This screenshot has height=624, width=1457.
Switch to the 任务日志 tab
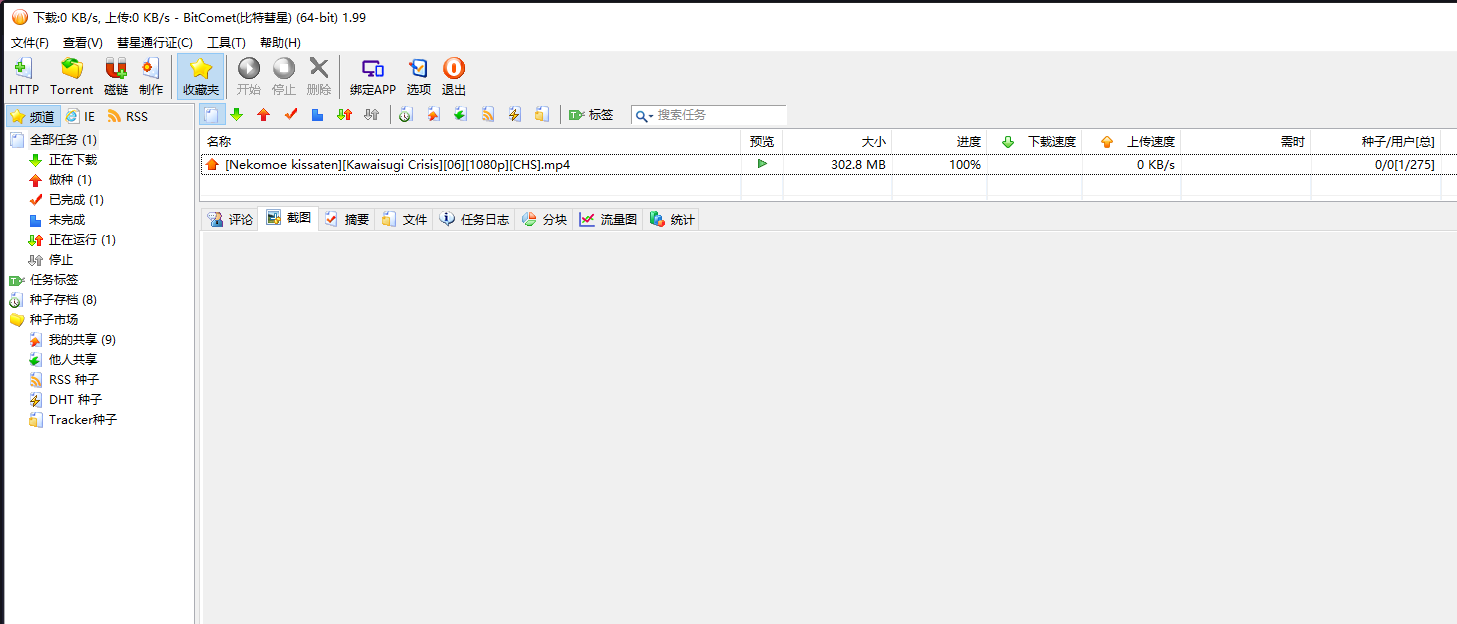pos(474,220)
